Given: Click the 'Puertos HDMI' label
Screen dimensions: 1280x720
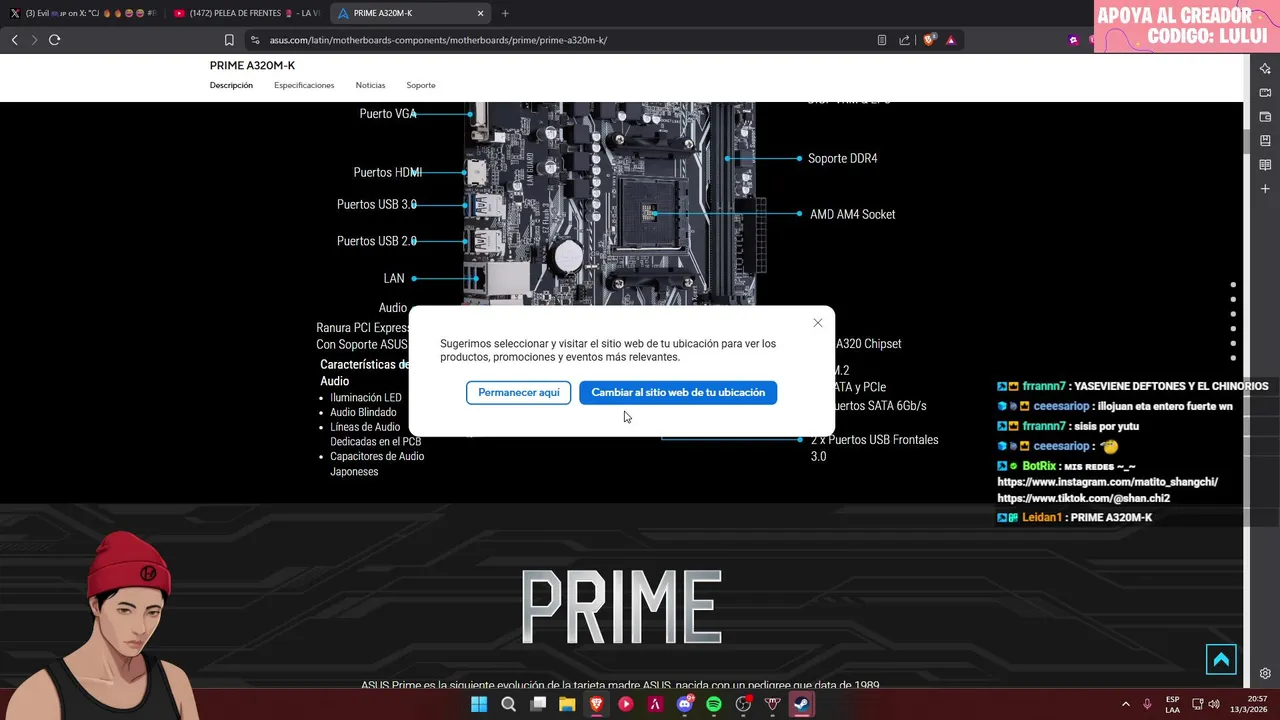Looking at the screenshot, I should [387, 172].
